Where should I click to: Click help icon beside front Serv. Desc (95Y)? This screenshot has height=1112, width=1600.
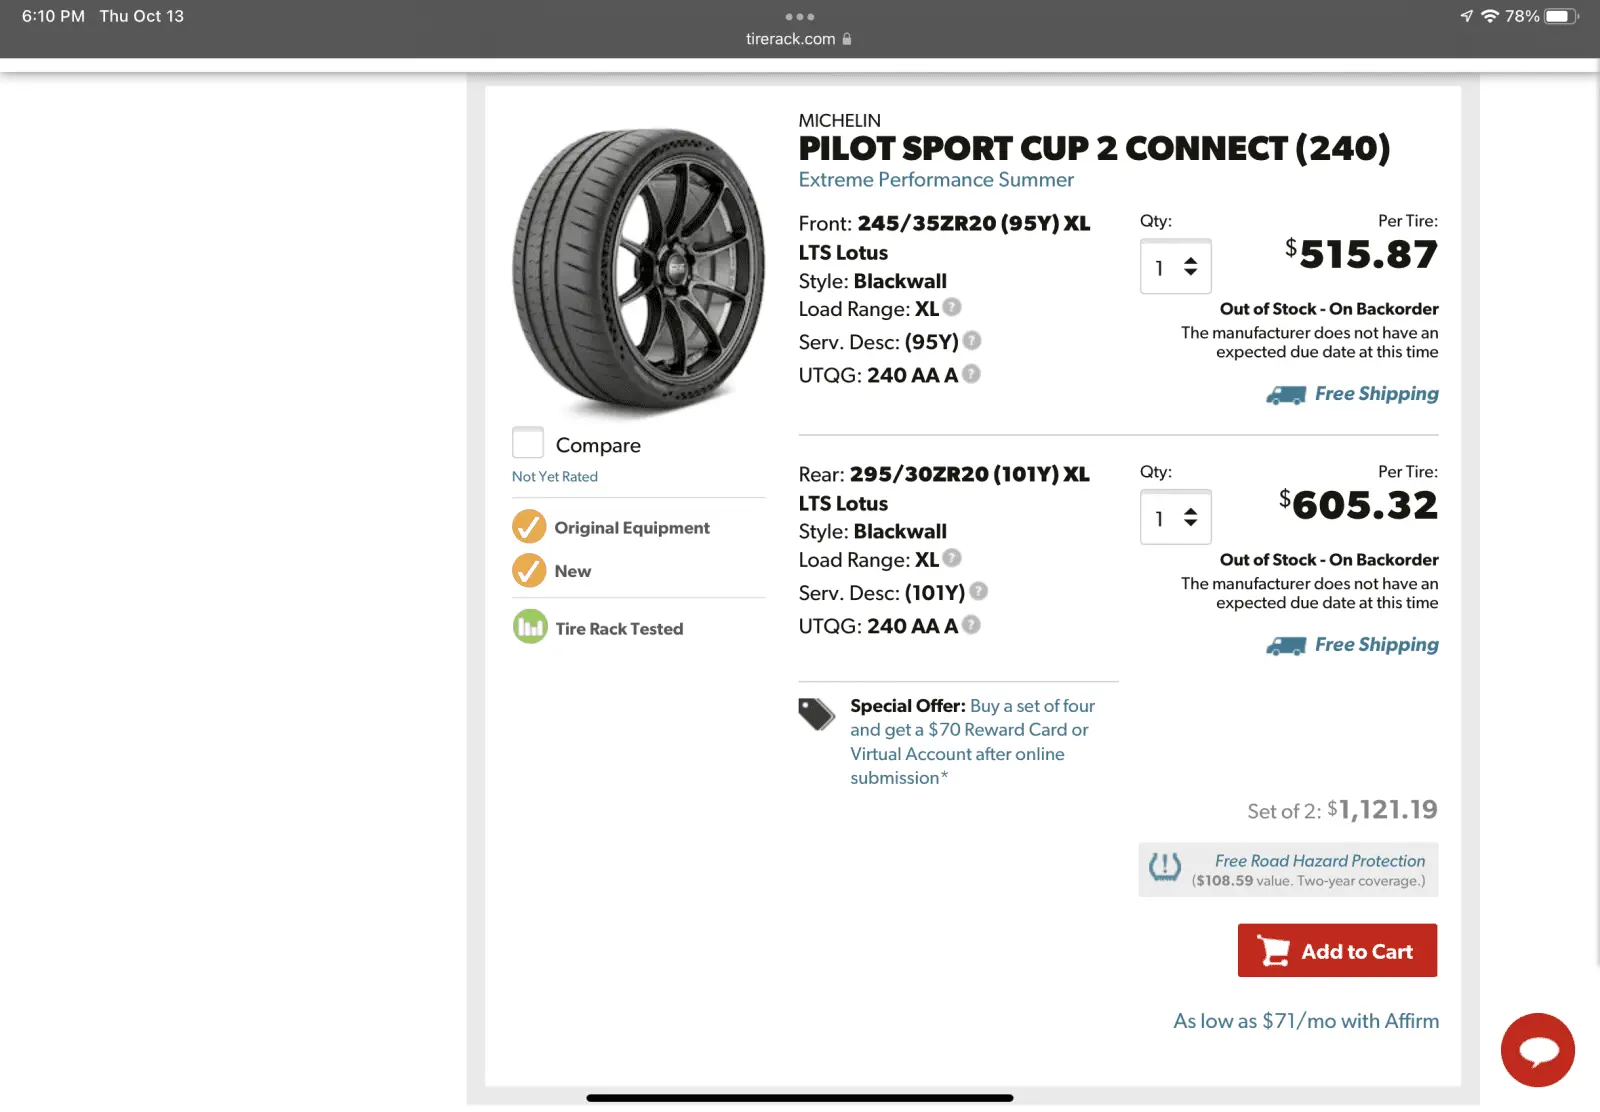tap(972, 341)
